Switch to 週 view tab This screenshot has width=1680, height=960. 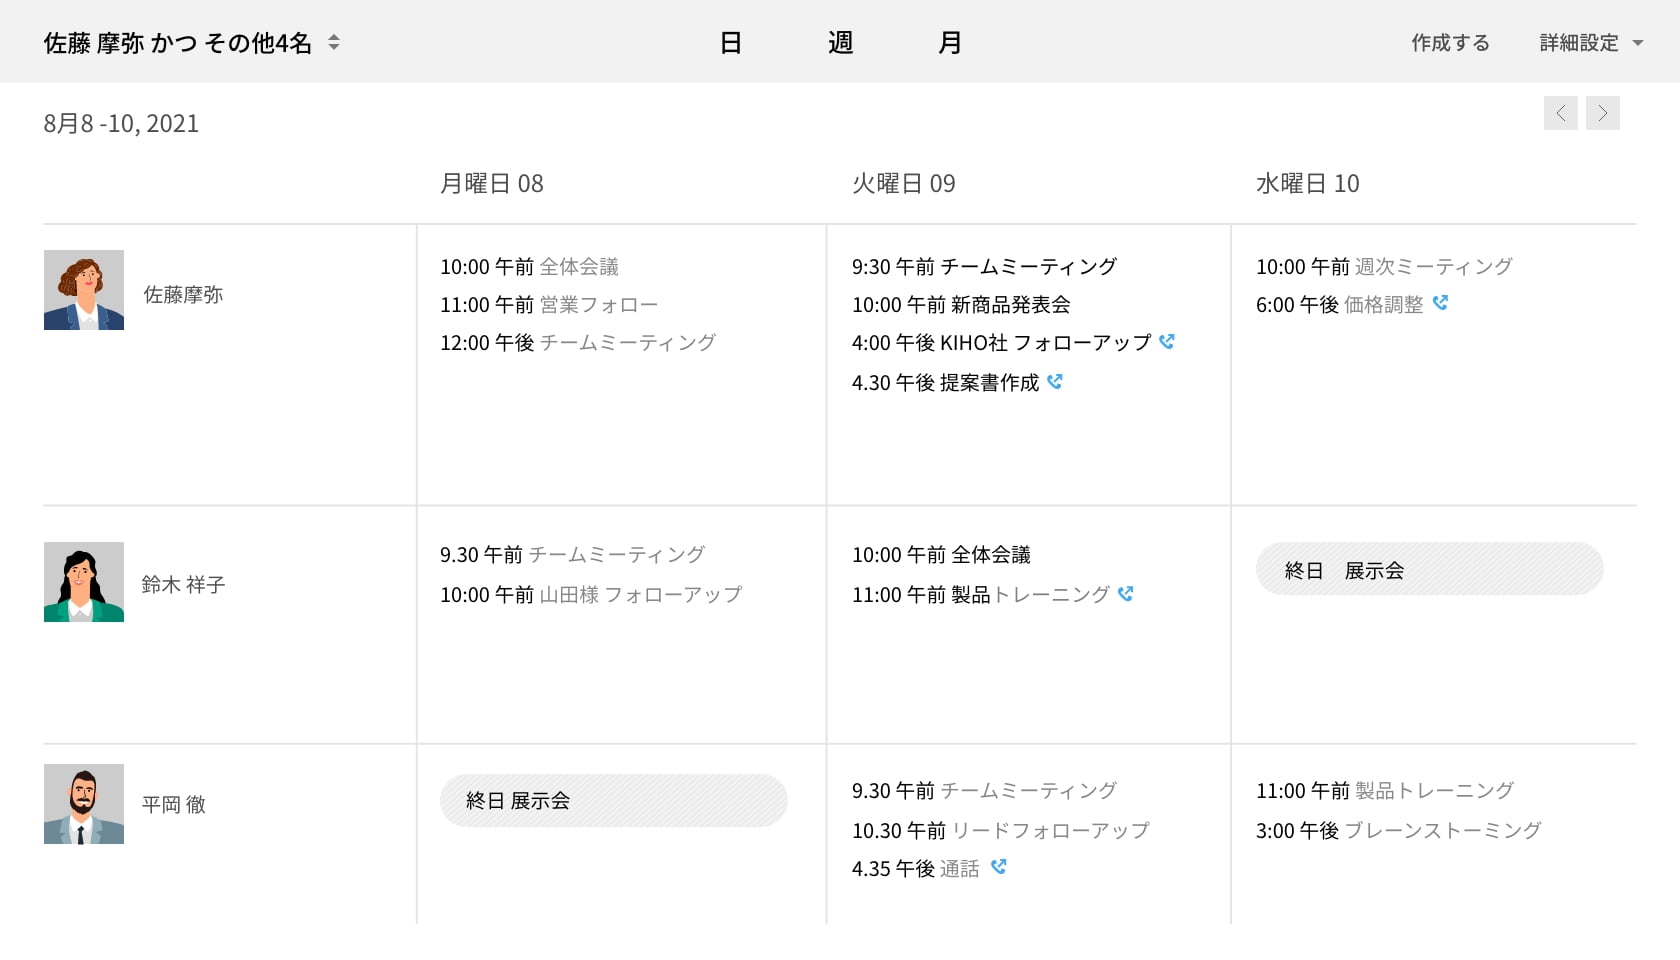coord(840,43)
